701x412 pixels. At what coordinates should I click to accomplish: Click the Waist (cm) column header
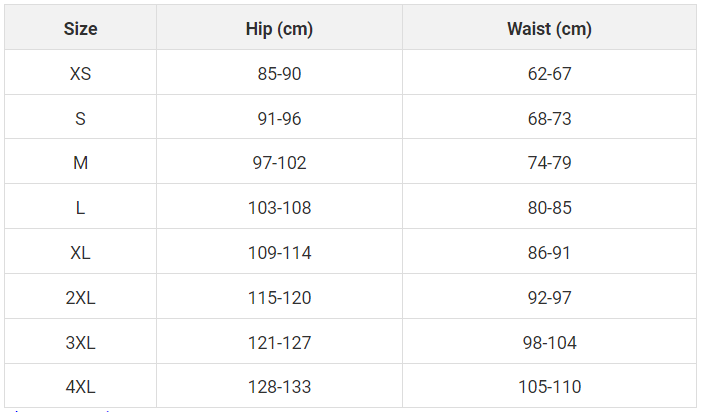click(x=549, y=27)
